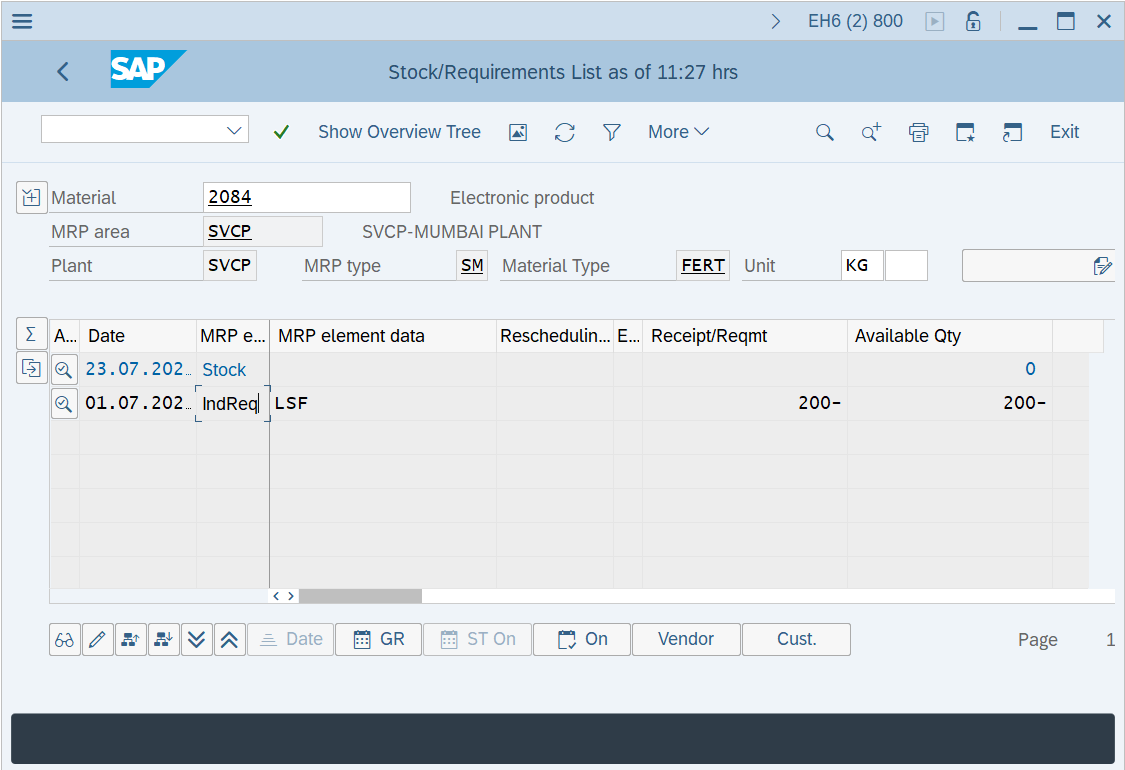
Task: Click Show Overview Tree
Action: 399,131
